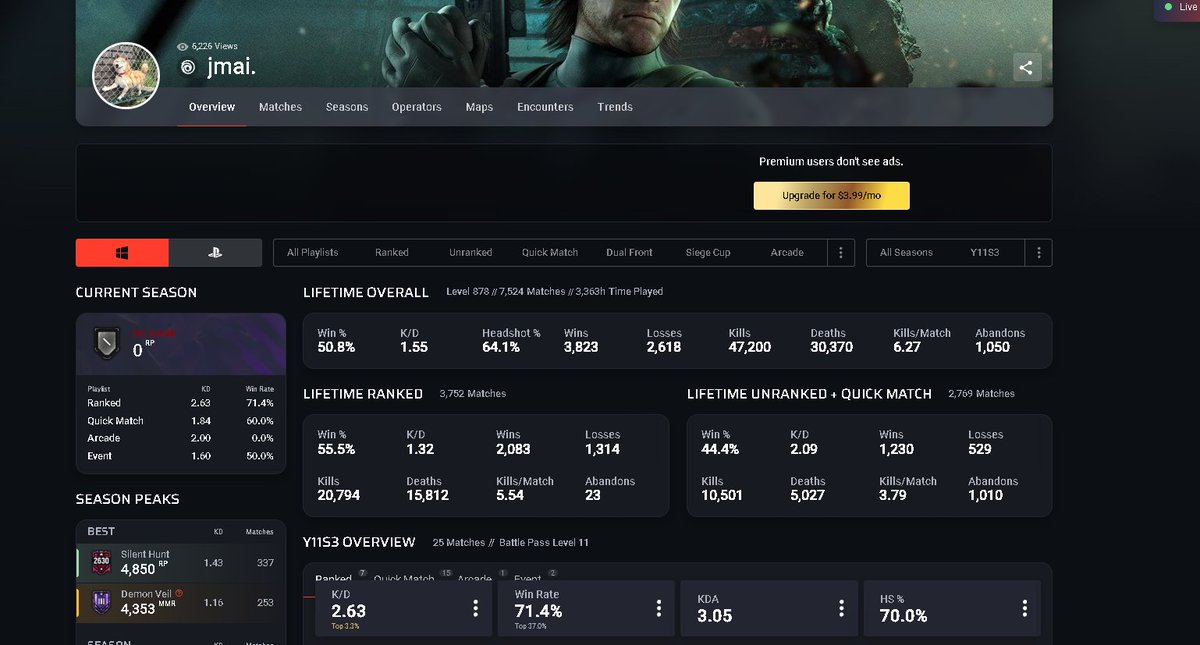Click Lifetime Ranked Kills 20,794
This screenshot has width=1200, height=645.
(x=339, y=489)
